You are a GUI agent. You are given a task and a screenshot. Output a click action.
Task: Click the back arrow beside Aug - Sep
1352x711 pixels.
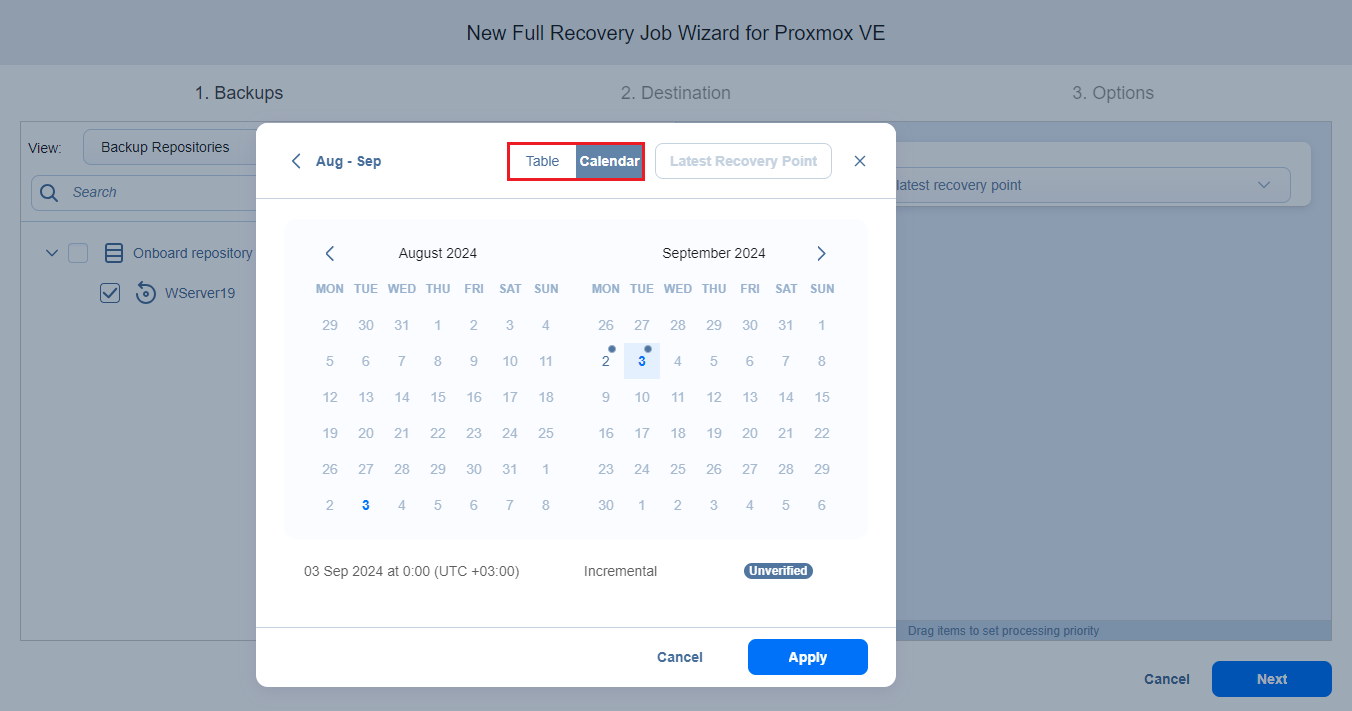pos(296,161)
